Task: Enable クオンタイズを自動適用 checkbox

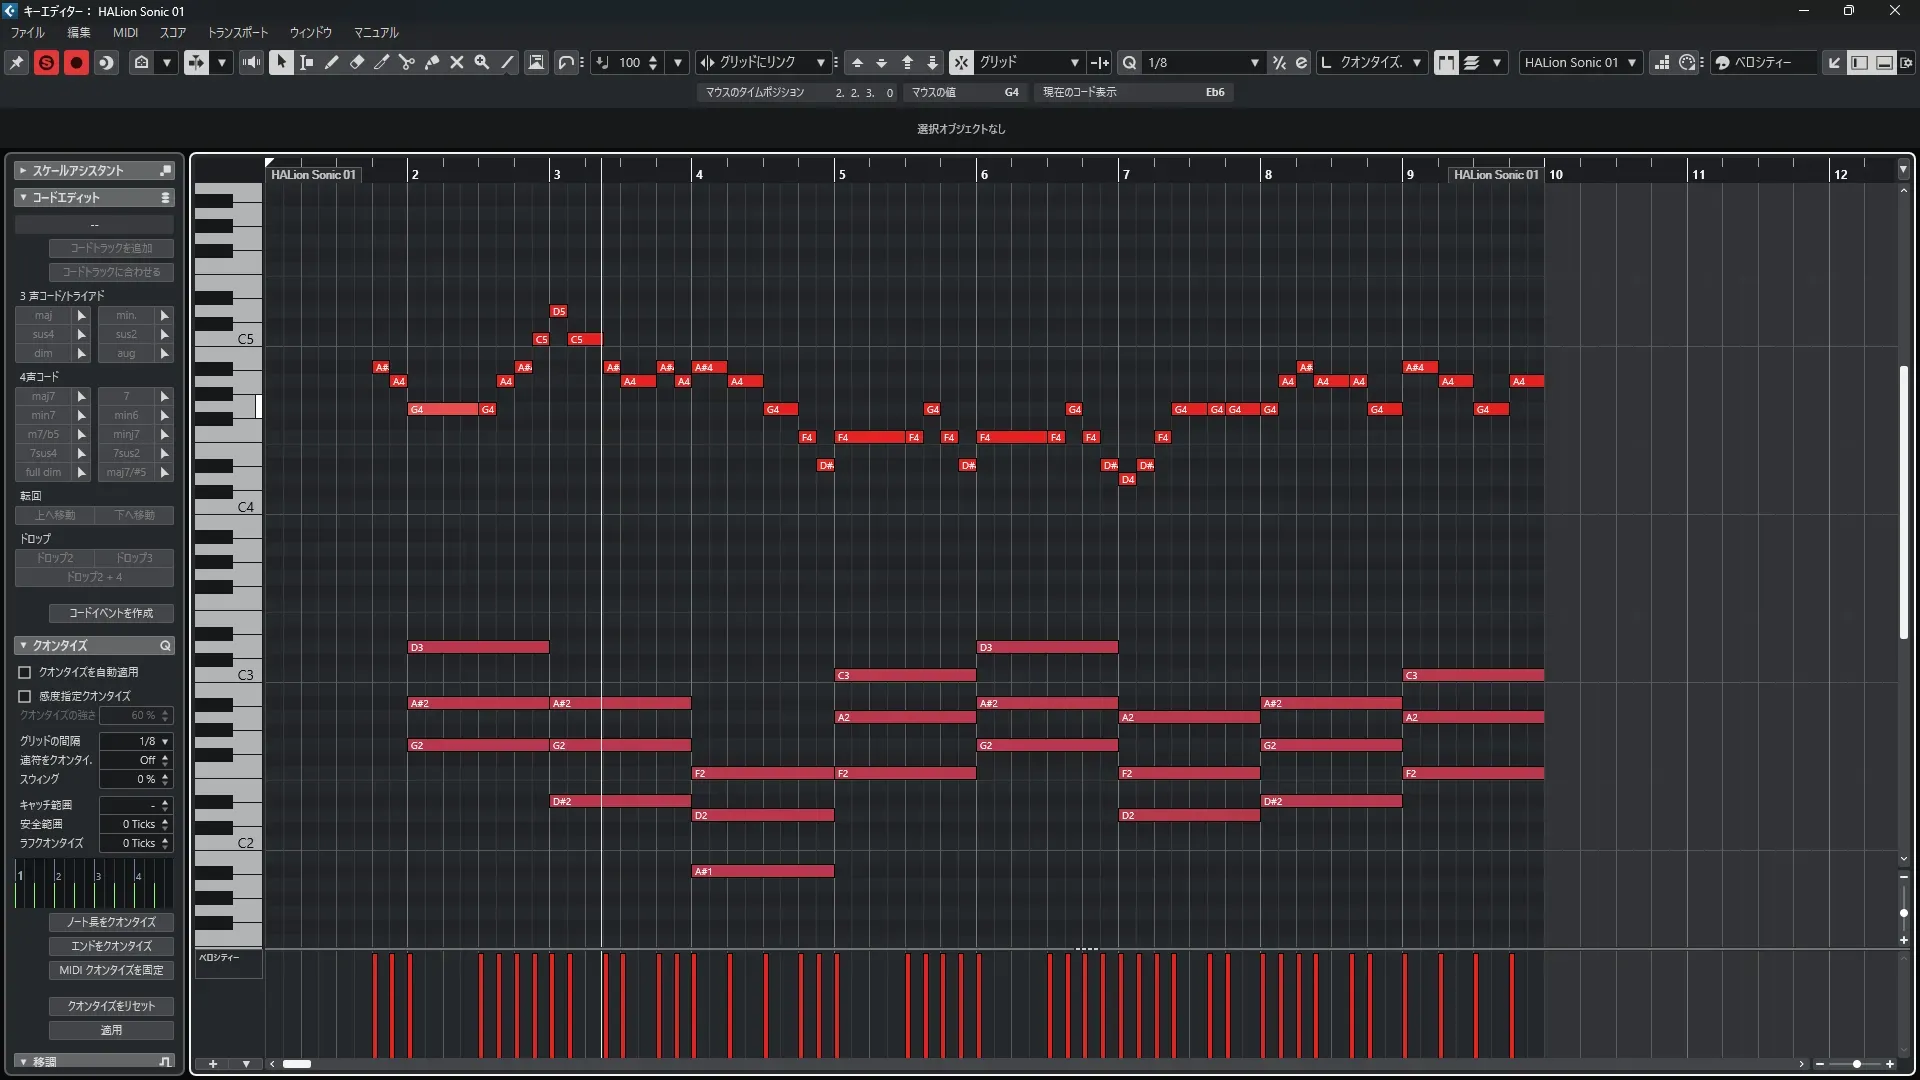Action: click(x=25, y=672)
